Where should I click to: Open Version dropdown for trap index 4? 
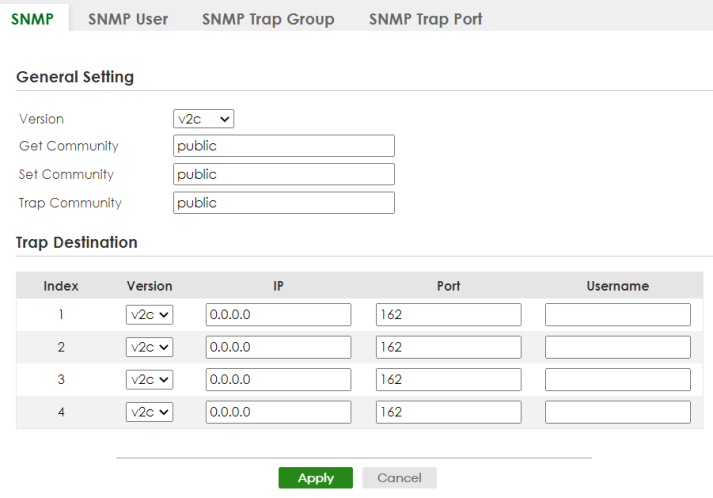150,412
